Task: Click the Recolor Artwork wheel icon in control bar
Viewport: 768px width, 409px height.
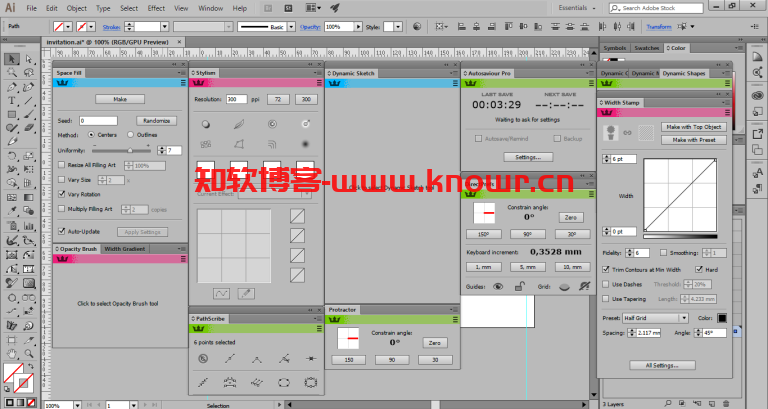Action: point(417,26)
